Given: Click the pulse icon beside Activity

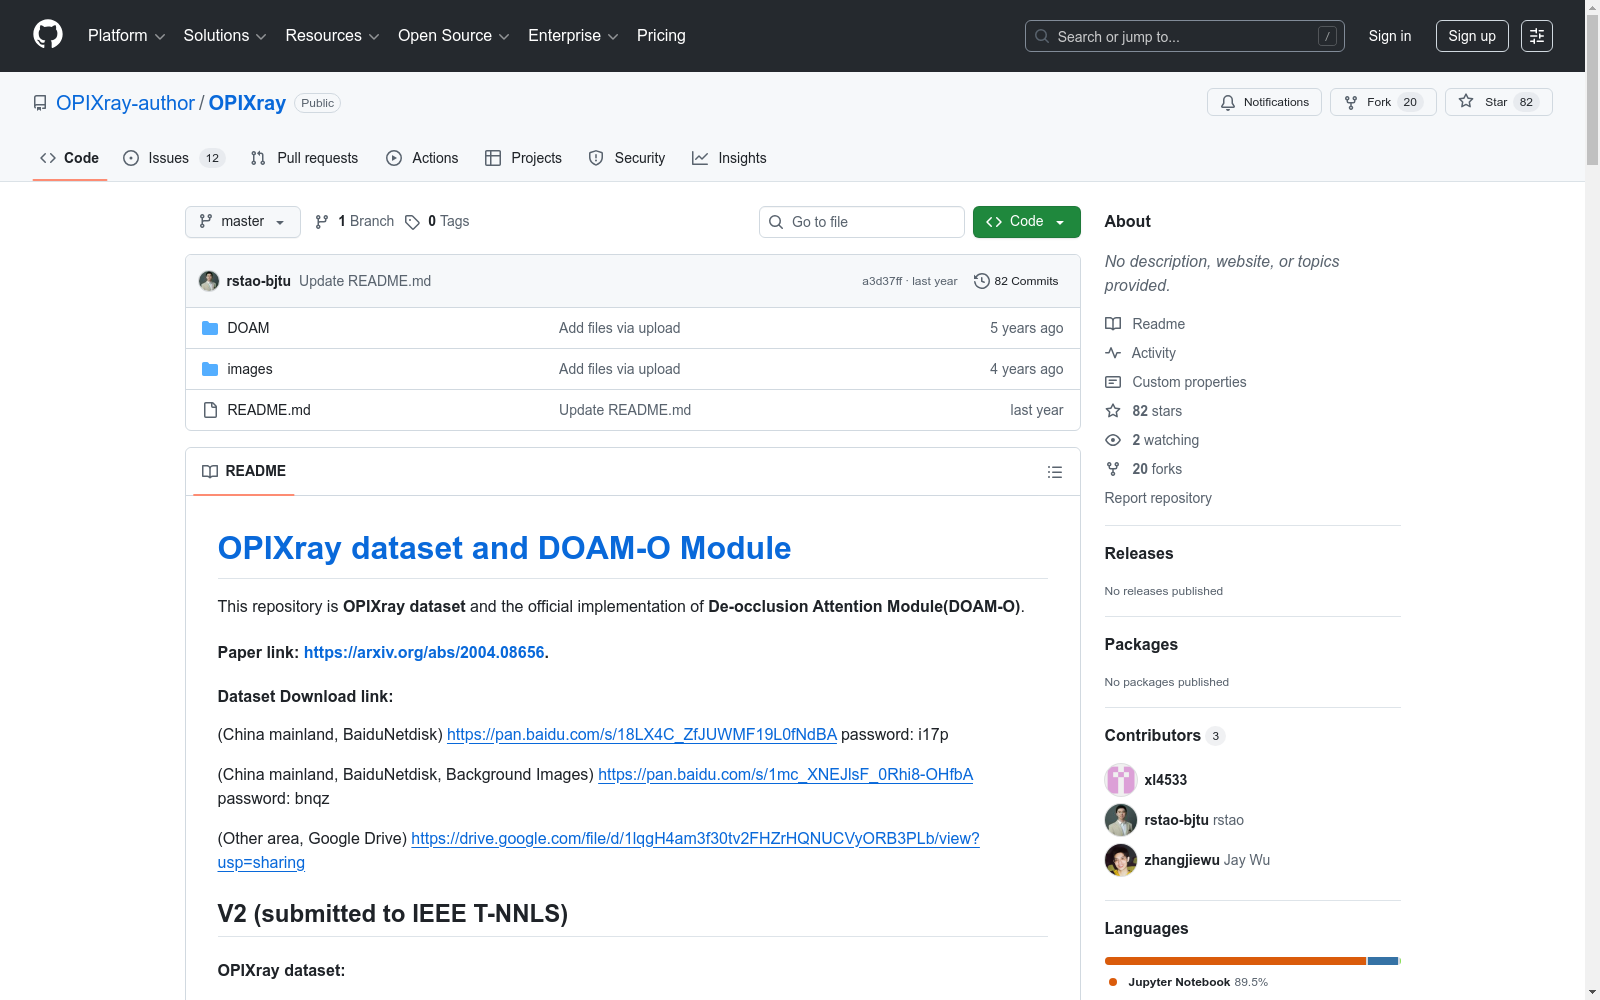Looking at the screenshot, I should pyautogui.click(x=1113, y=353).
